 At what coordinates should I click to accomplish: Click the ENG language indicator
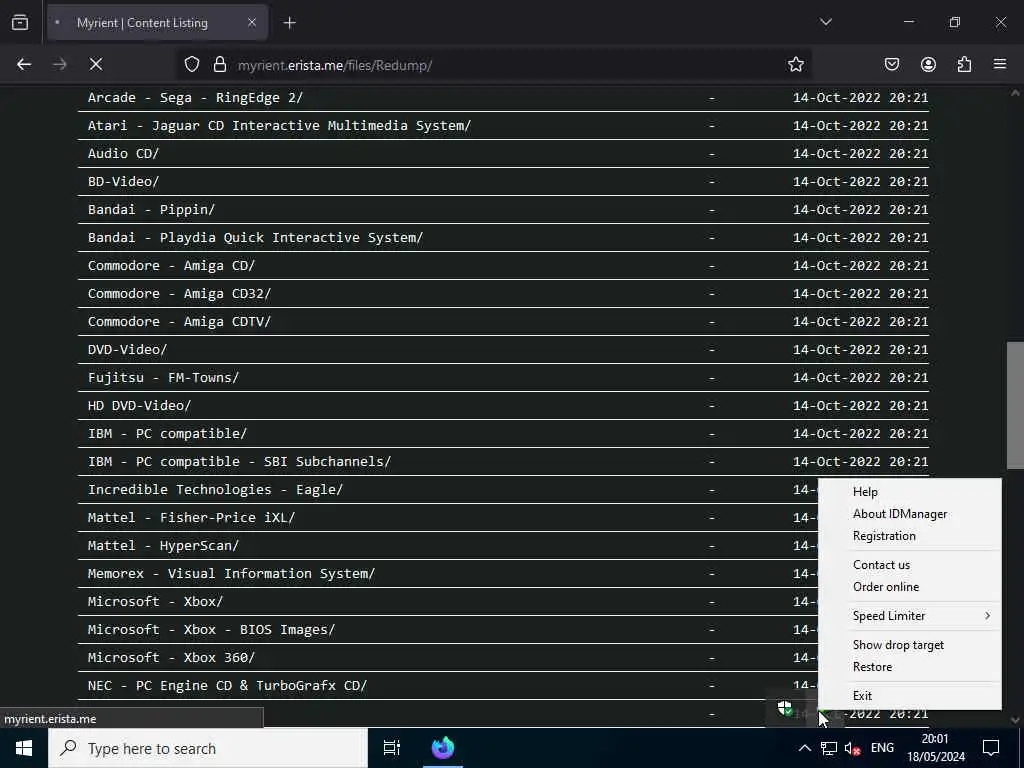[882, 748]
